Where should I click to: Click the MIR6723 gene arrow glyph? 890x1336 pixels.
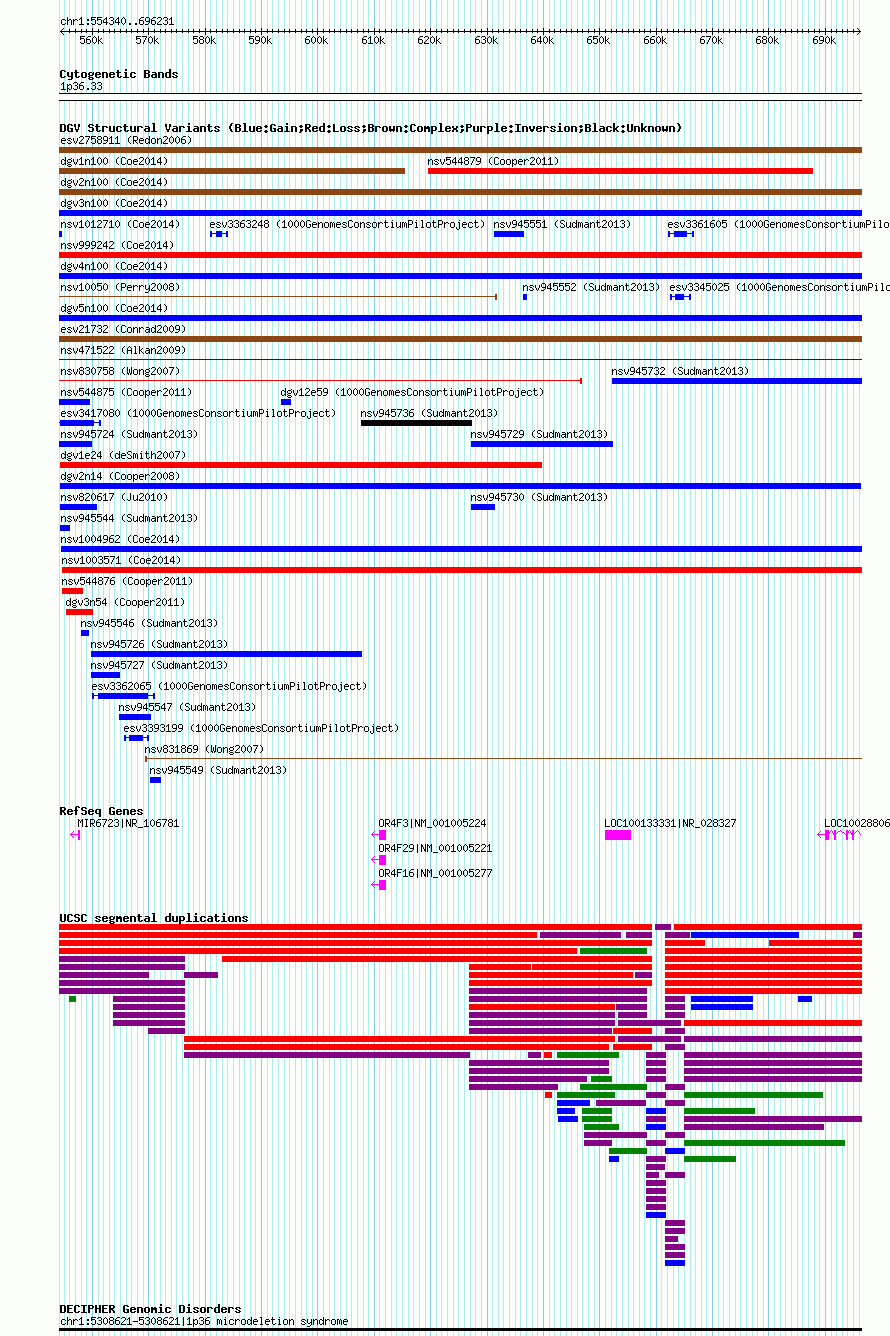click(75, 835)
